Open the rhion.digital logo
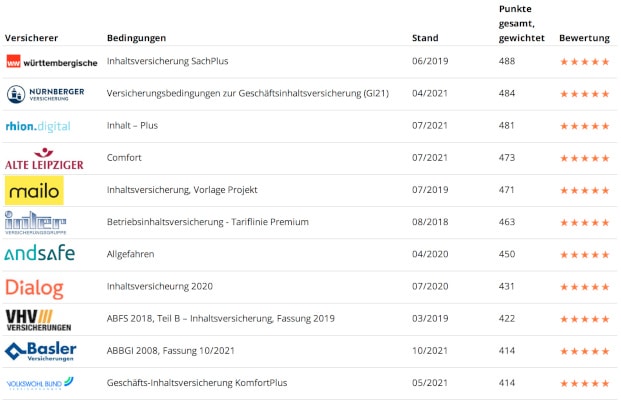The image size is (621, 400). click(38, 126)
